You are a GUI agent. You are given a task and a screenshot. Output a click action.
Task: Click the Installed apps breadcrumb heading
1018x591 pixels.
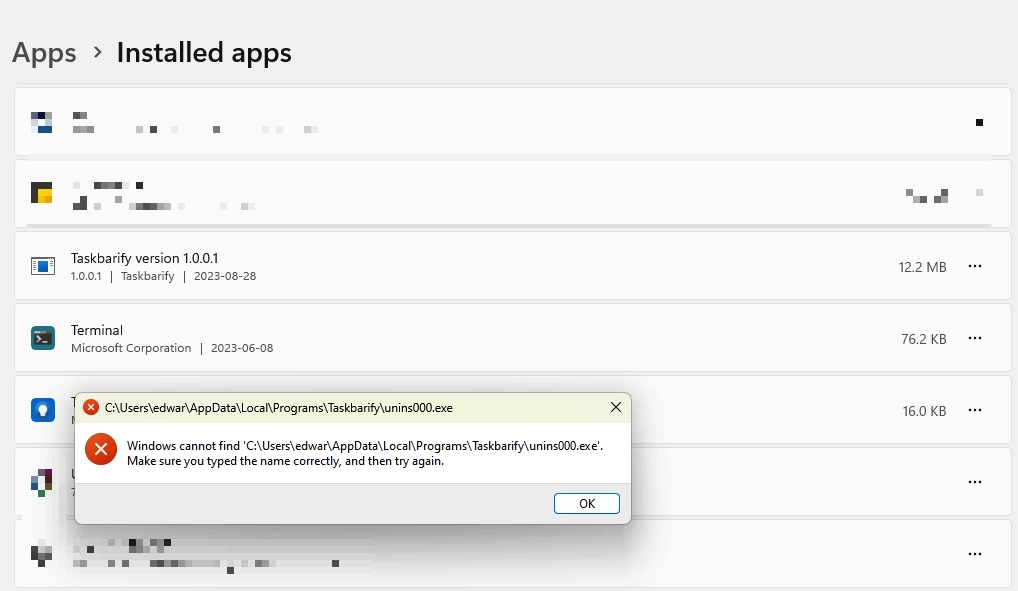tap(203, 52)
